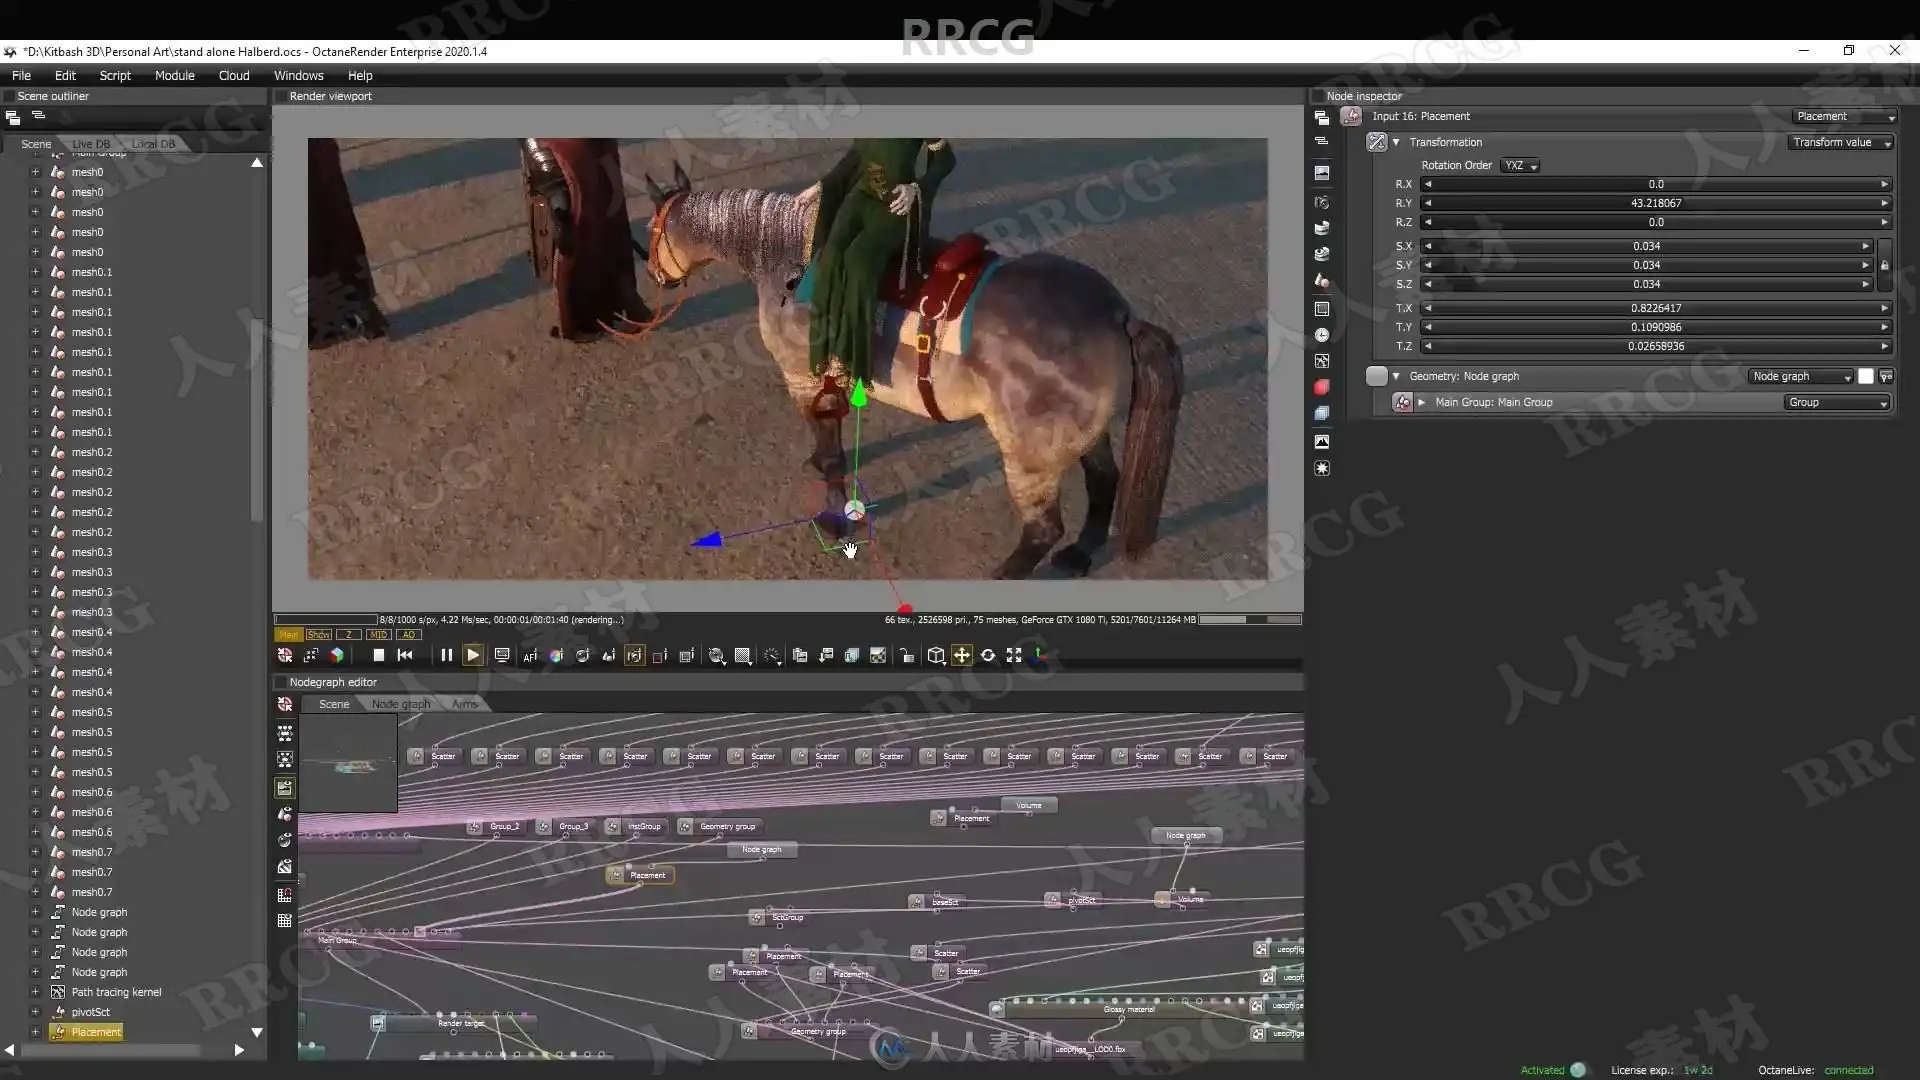The width and height of the screenshot is (1920, 1080).
Task: Select Path tracing kernel in scene outliner
Action: [116, 992]
